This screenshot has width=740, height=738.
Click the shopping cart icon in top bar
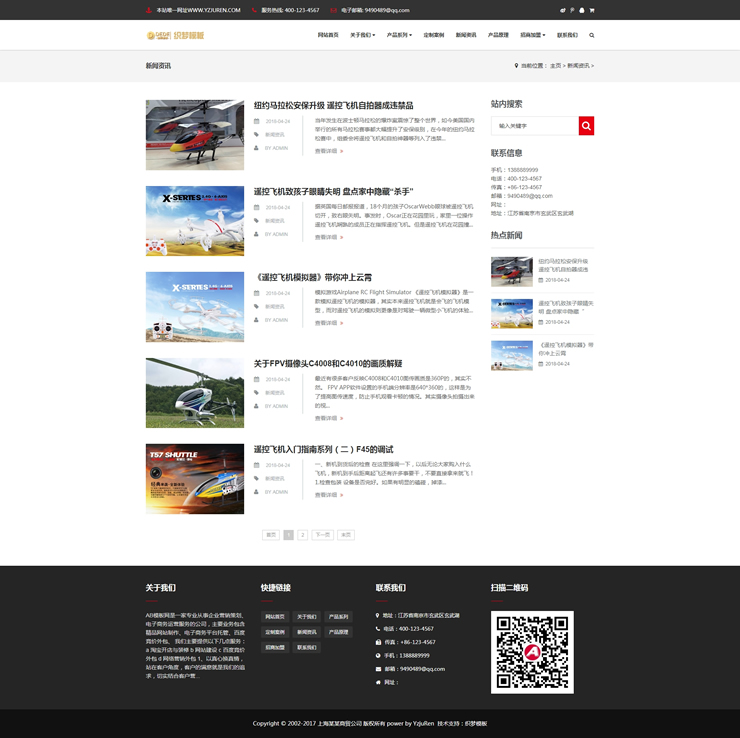(592, 10)
